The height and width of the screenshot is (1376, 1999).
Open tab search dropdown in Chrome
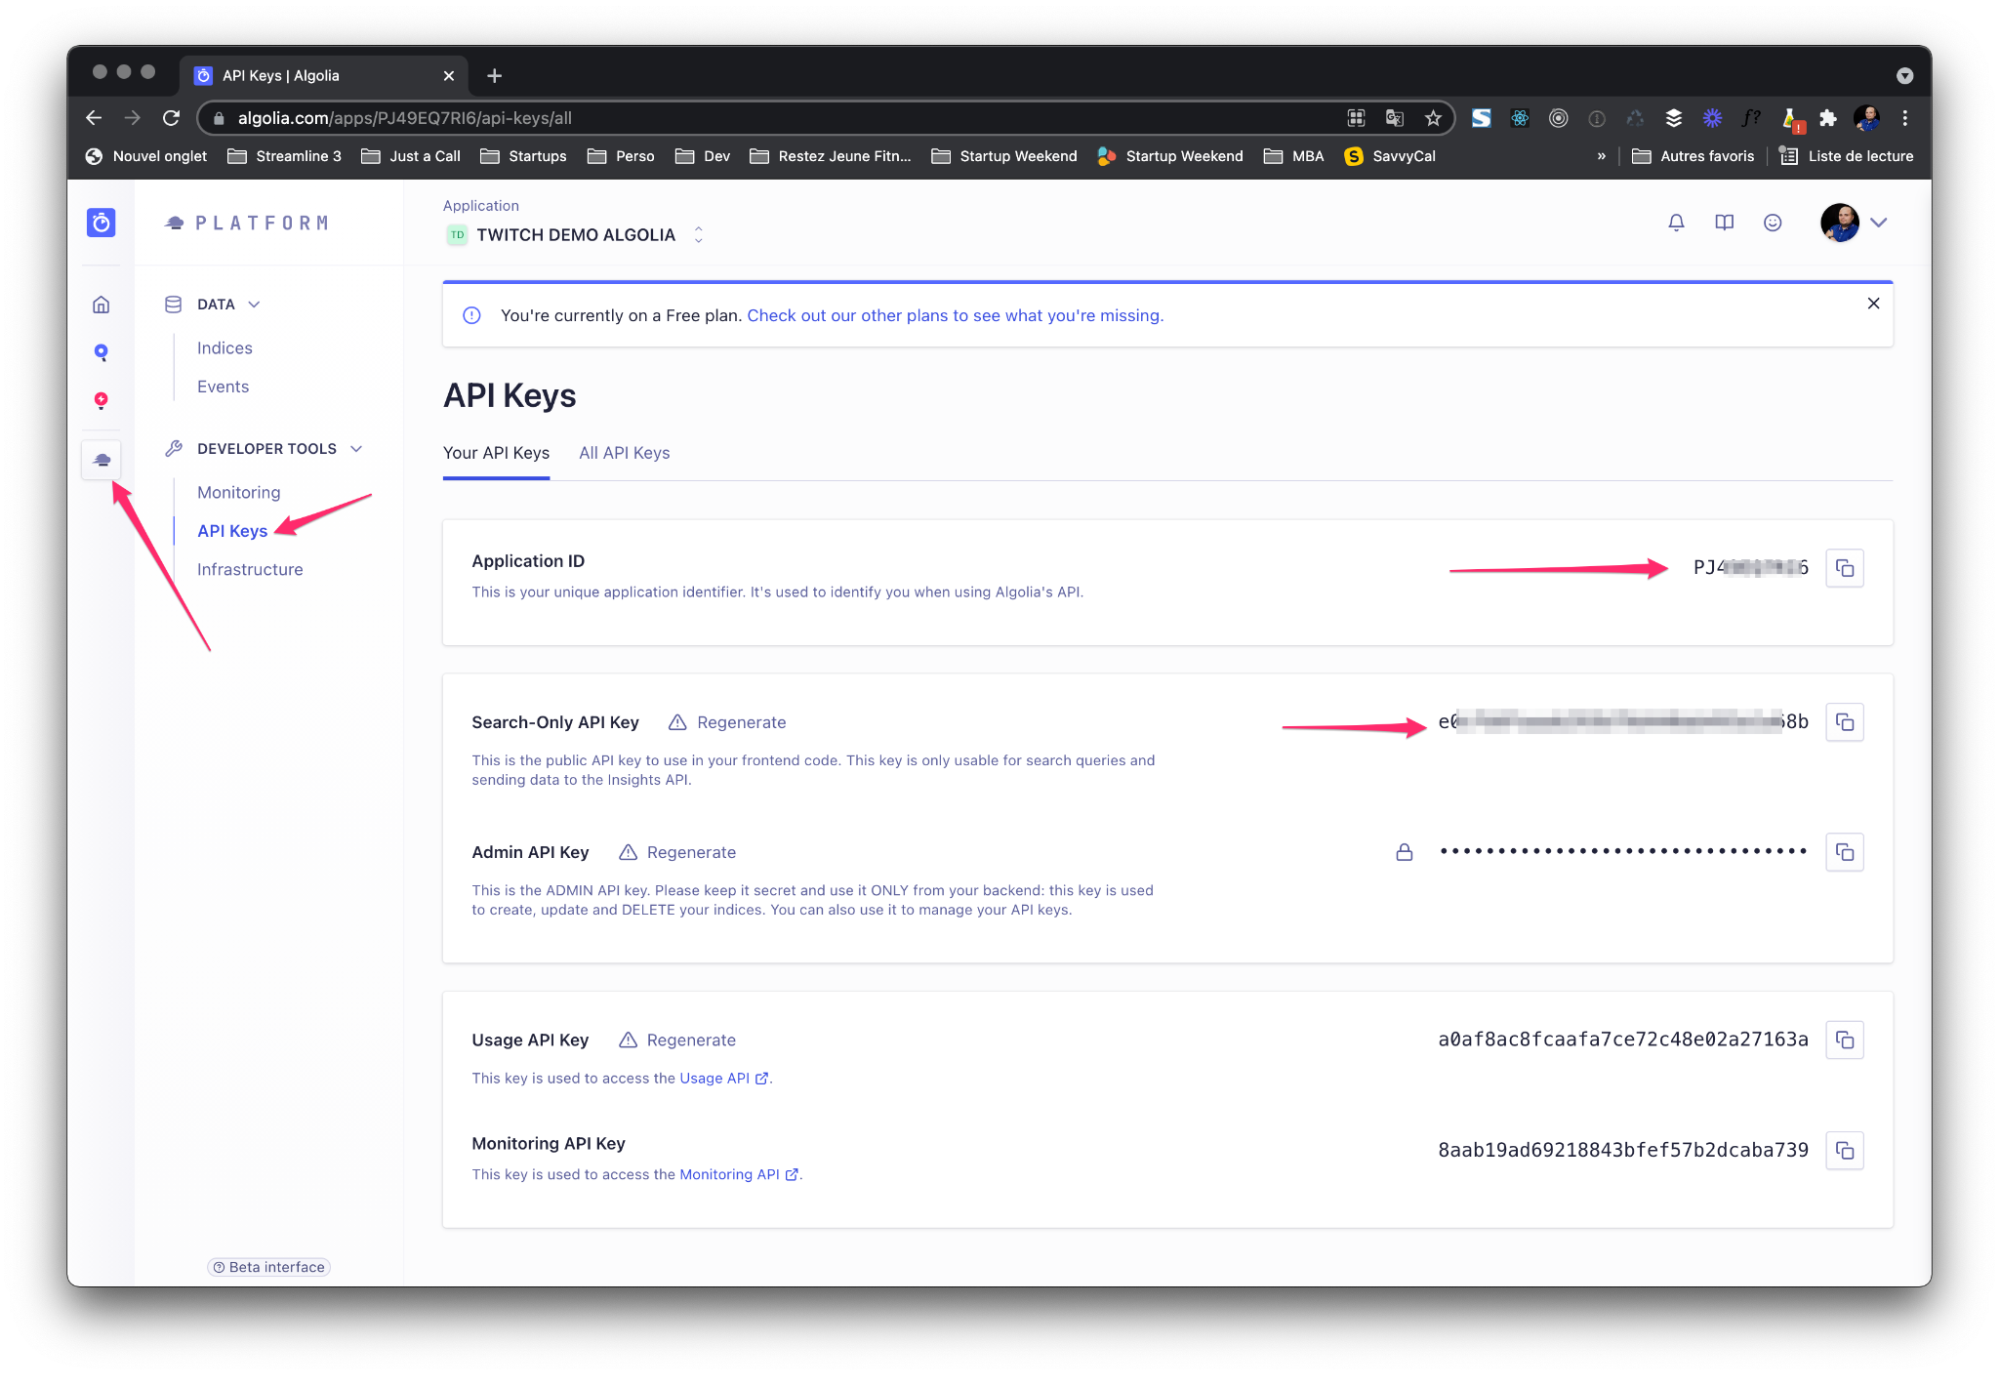coord(1904,76)
